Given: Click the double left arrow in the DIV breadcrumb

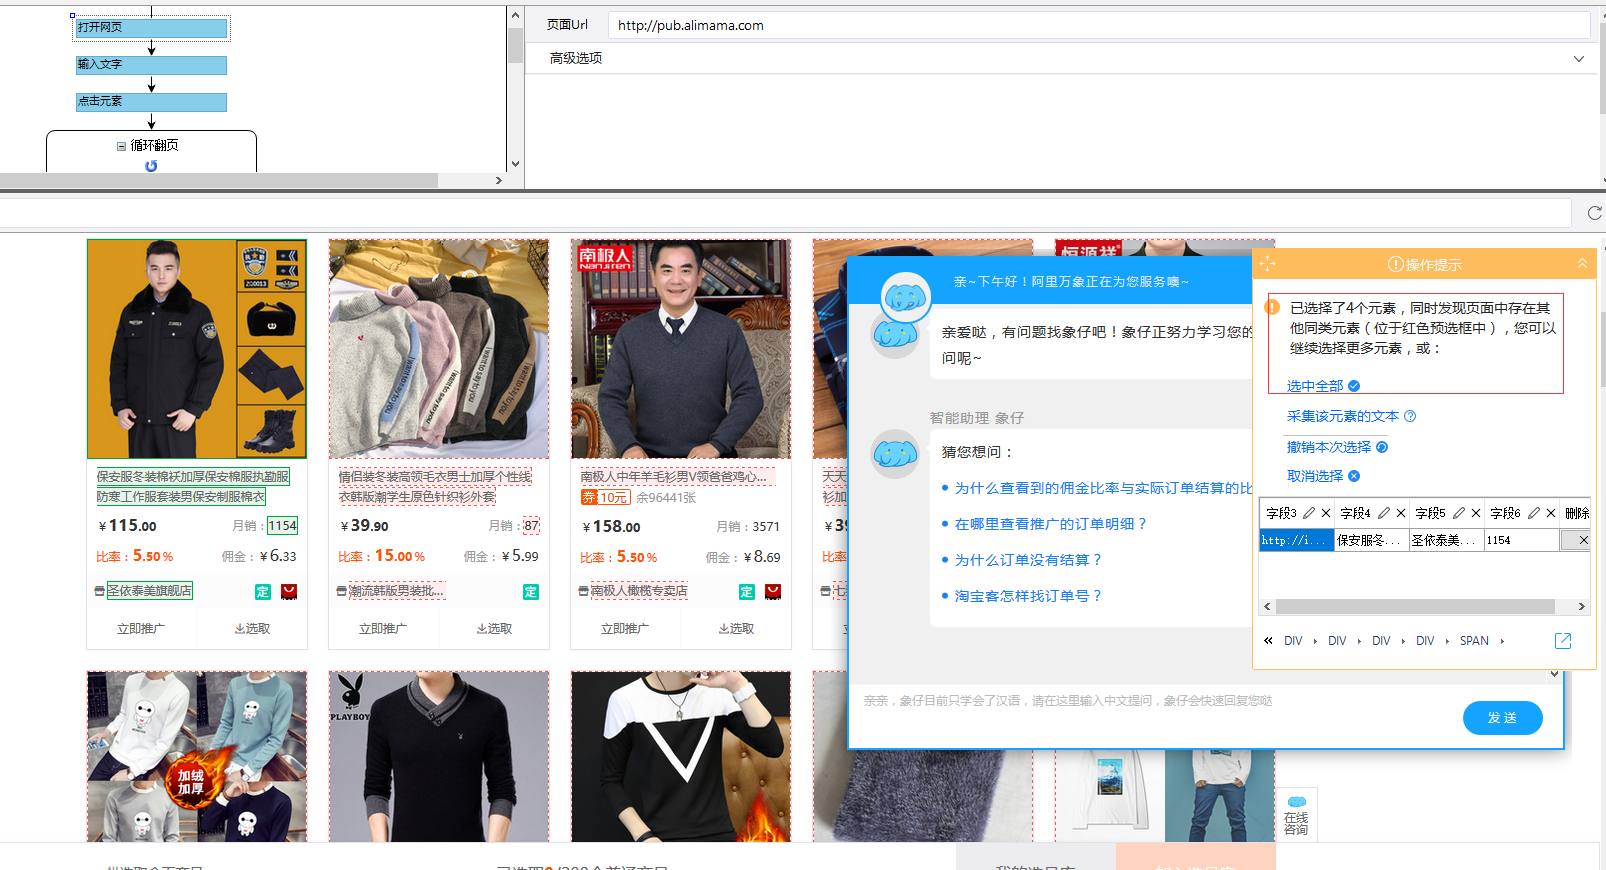Looking at the screenshot, I should coord(1268,641).
